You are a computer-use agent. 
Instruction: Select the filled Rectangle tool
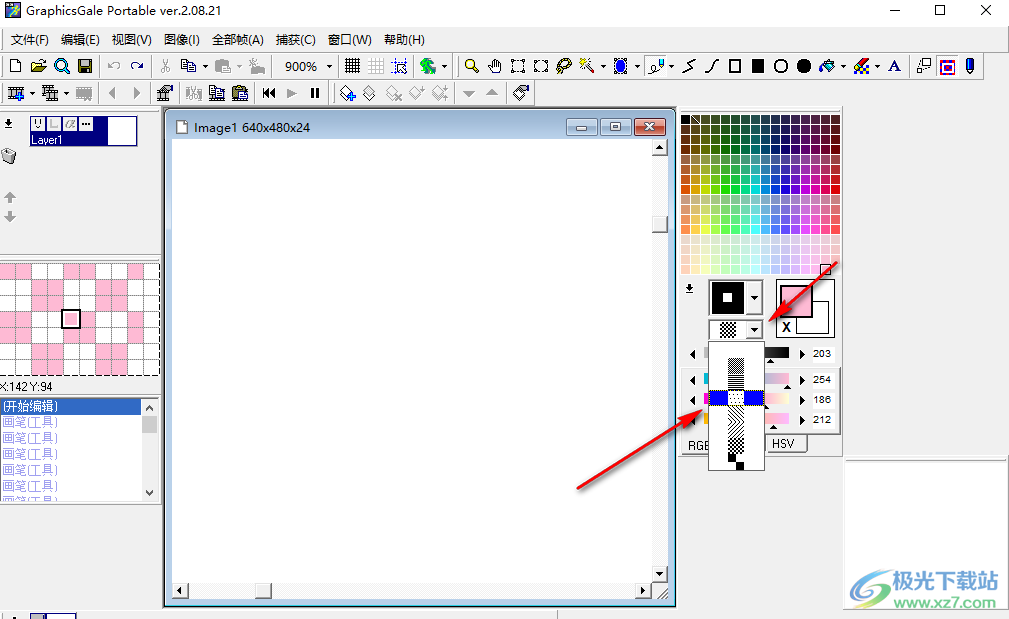point(758,66)
